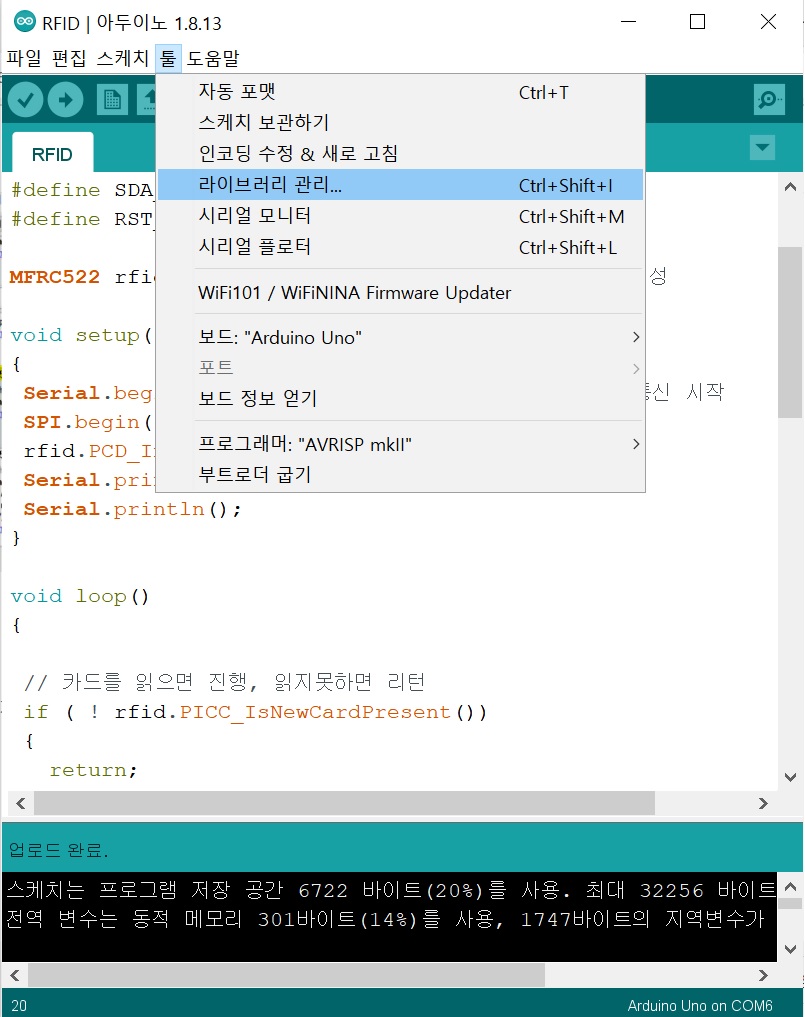Click editor vertical scrollbar down arrow
The height and width of the screenshot is (1017, 805).
pyautogui.click(x=790, y=777)
